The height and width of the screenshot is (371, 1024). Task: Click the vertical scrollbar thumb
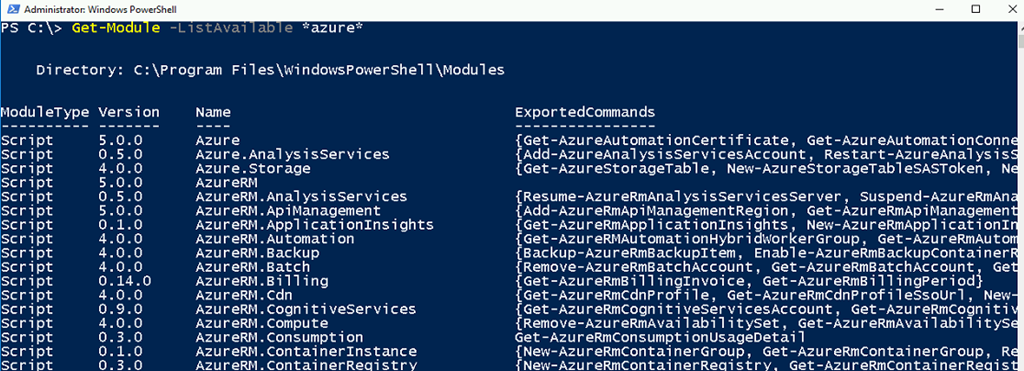1019,42
